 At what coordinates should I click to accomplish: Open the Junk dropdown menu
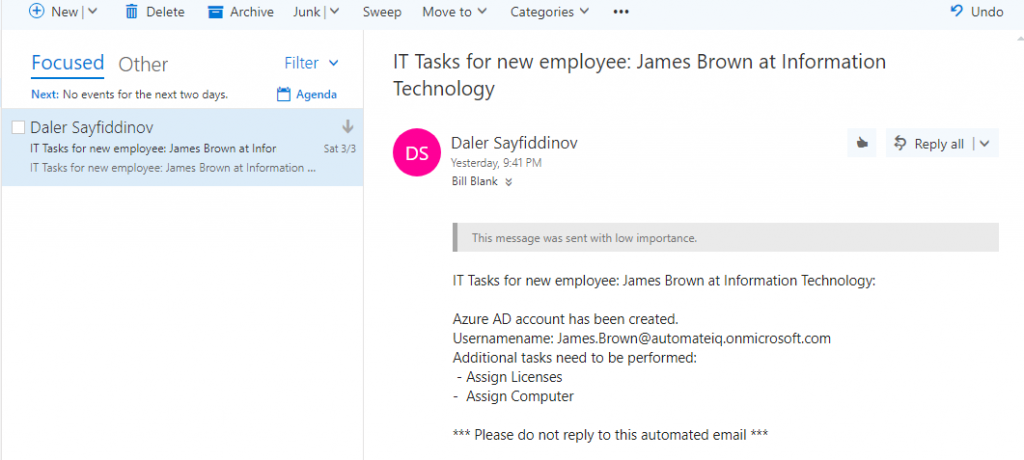[x=316, y=12]
